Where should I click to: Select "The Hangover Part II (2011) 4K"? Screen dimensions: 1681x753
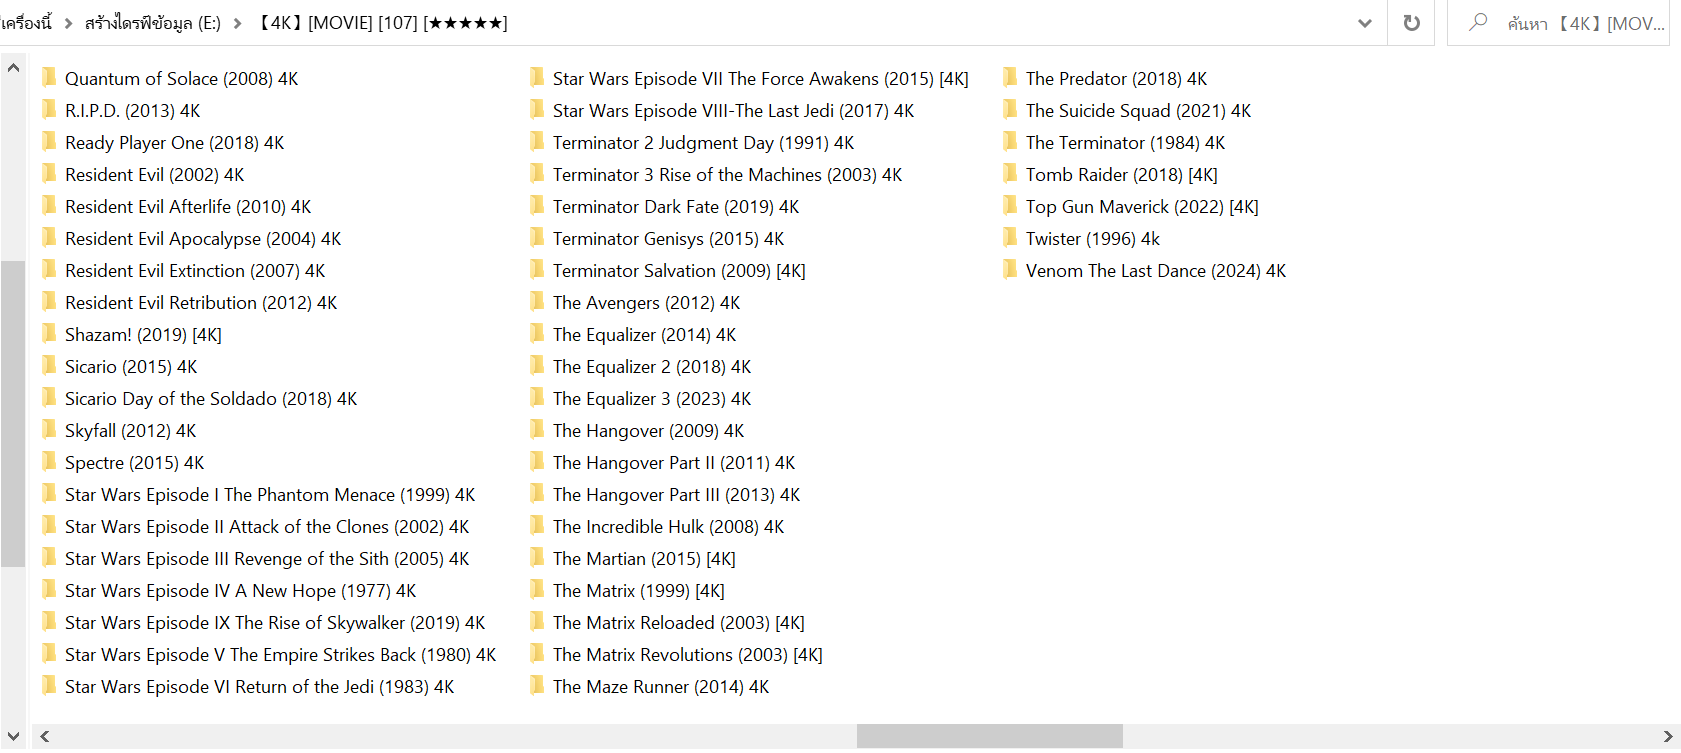pyautogui.click(x=674, y=463)
